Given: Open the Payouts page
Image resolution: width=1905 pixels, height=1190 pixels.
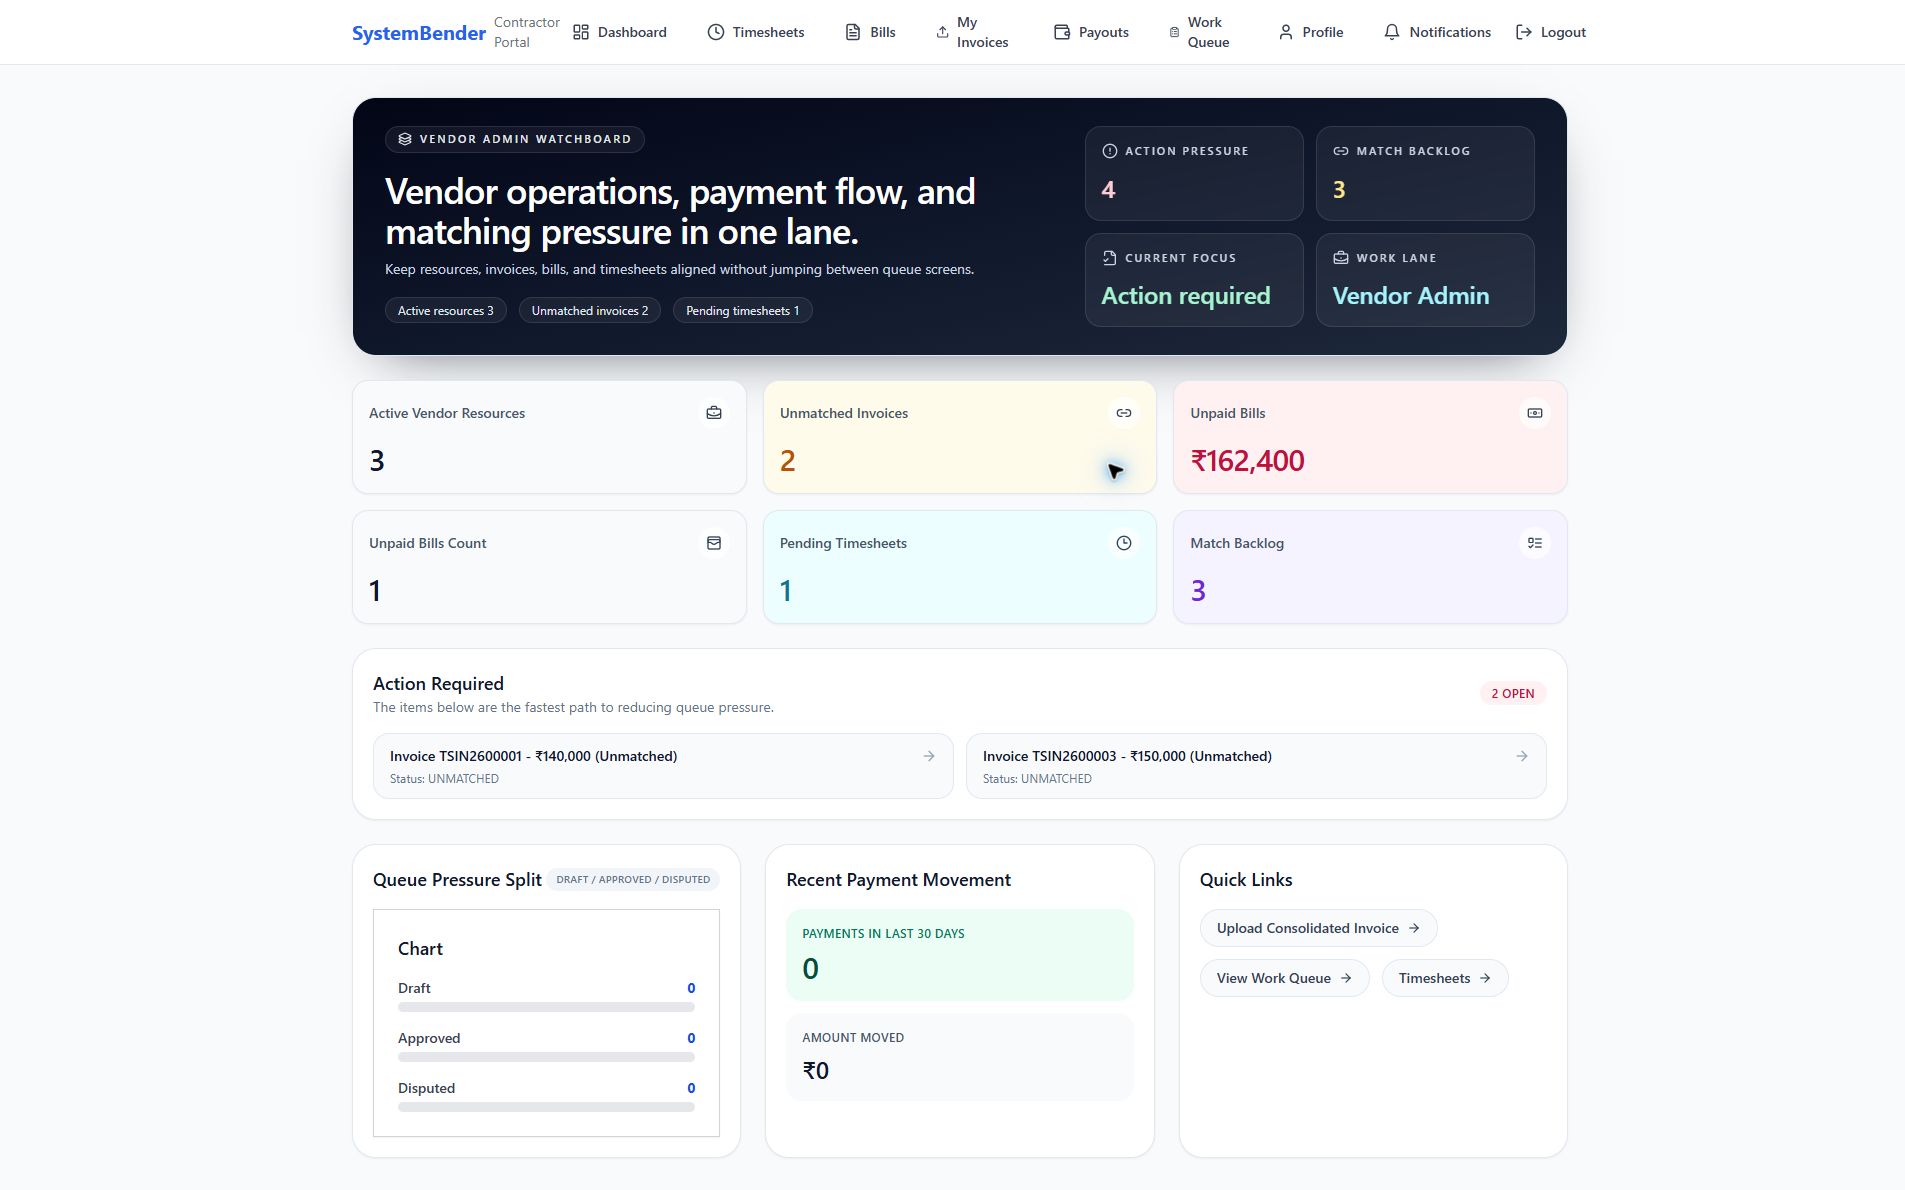Looking at the screenshot, I should coord(1091,32).
